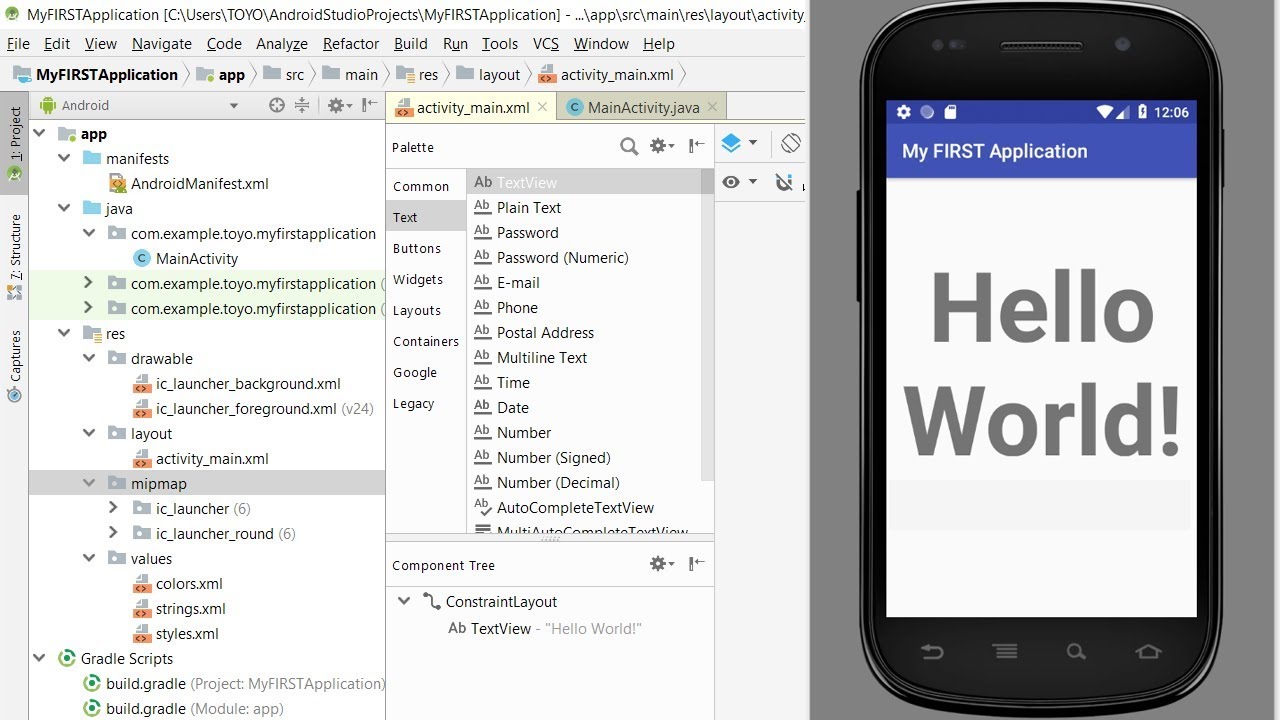Open design surface layers selector
The width and height of the screenshot is (1280, 720).
[738, 143]
